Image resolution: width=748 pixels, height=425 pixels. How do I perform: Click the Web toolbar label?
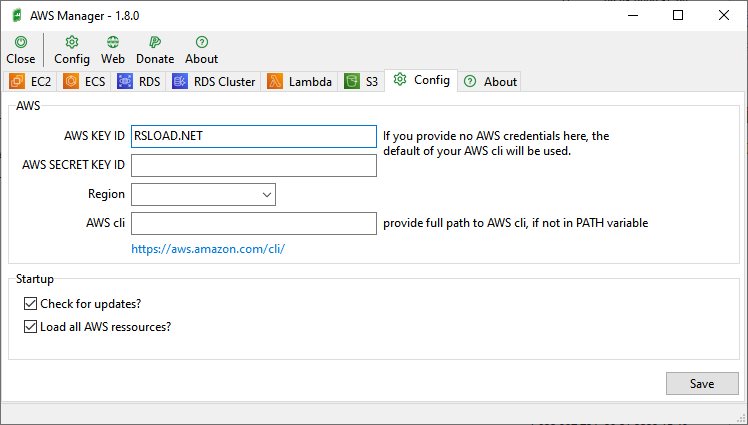[113, 59]
